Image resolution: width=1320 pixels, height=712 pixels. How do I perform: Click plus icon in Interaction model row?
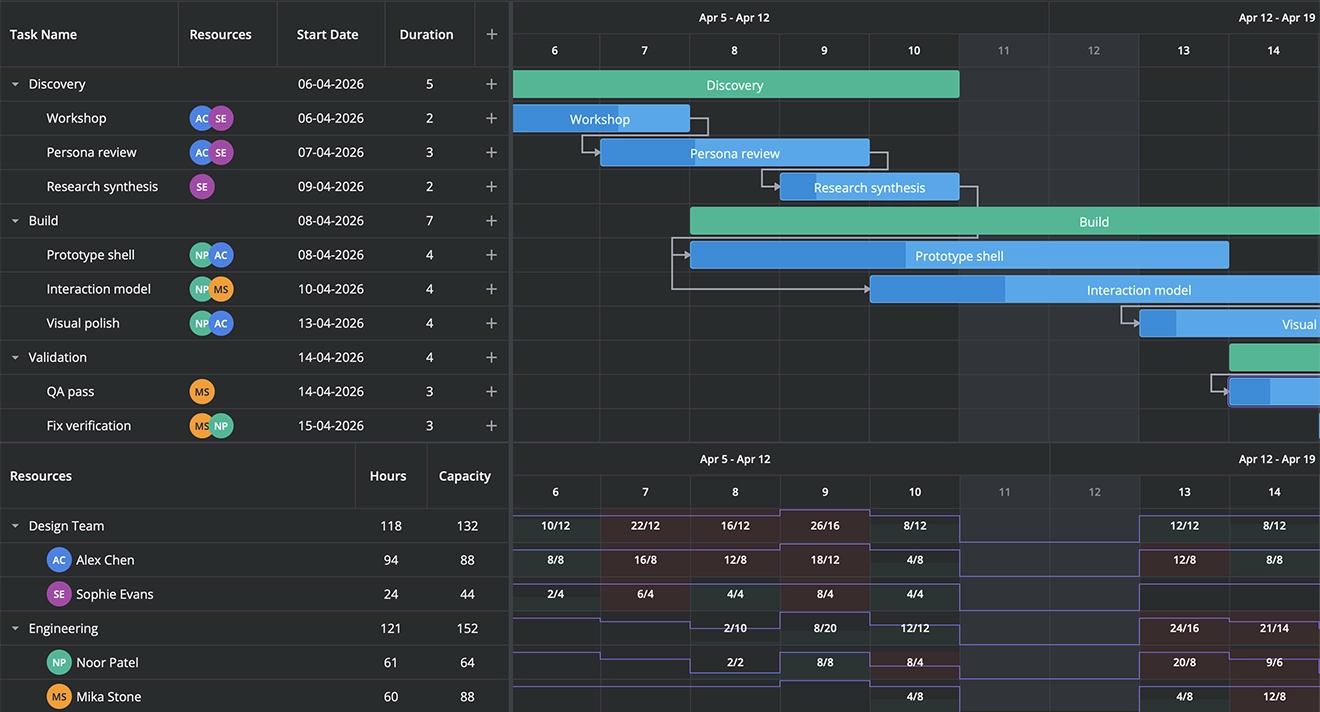[x=491, y=289]
